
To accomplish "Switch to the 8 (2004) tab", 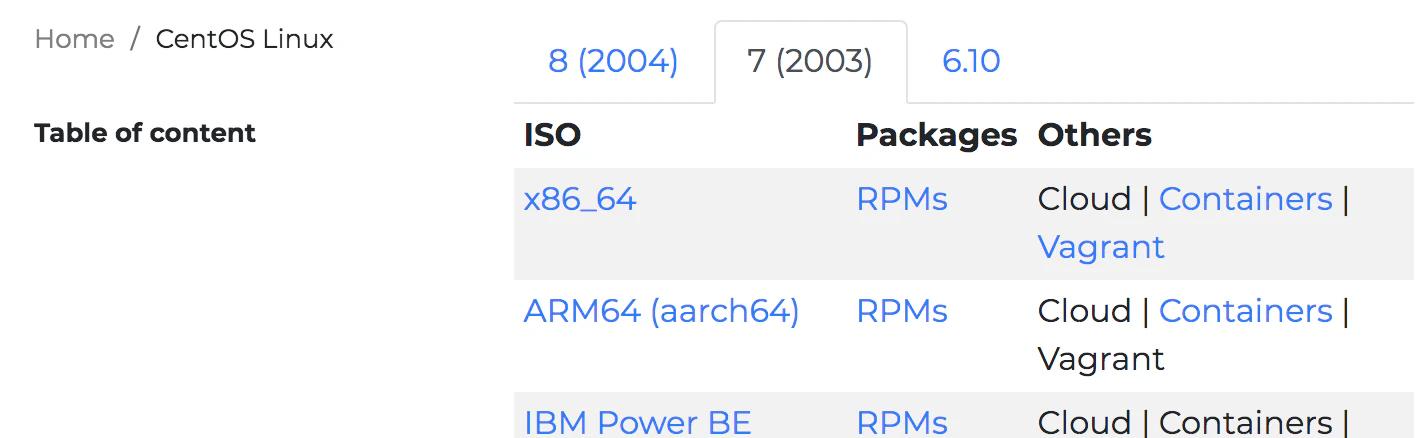I will tap(613, 62).
